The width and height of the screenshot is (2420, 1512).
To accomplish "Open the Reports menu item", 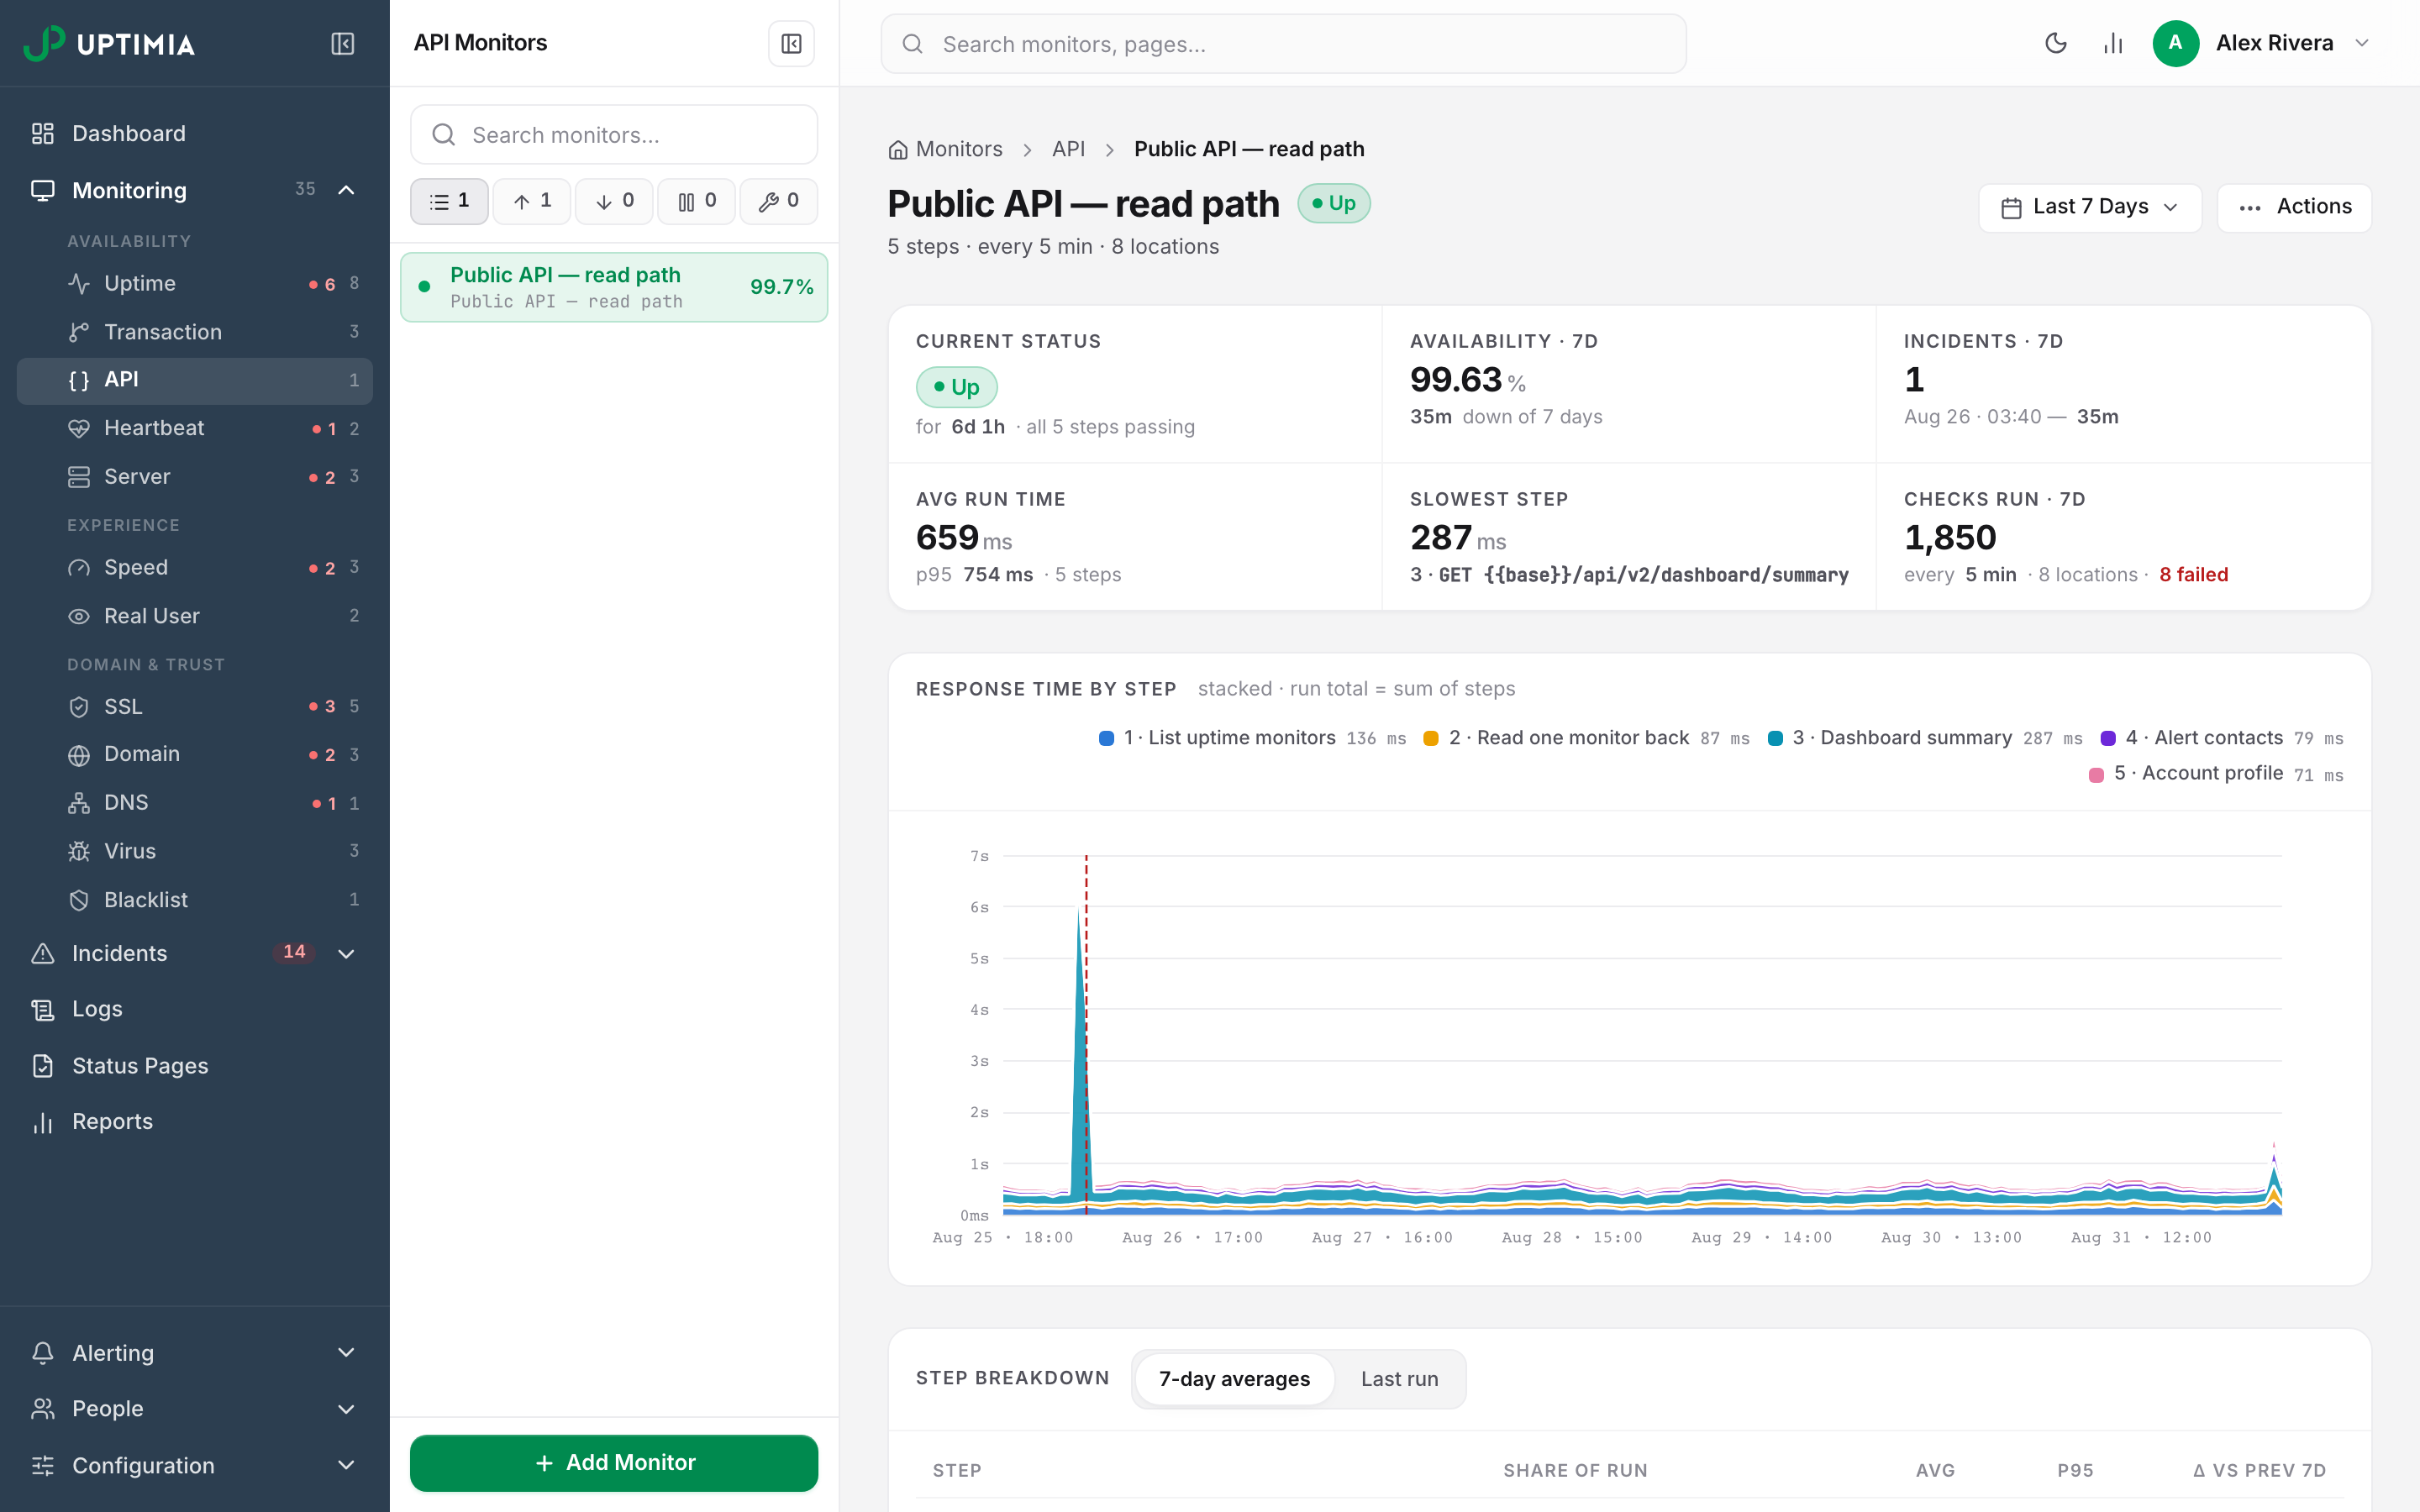I will pyautogui.click(x=195, y=1122).
